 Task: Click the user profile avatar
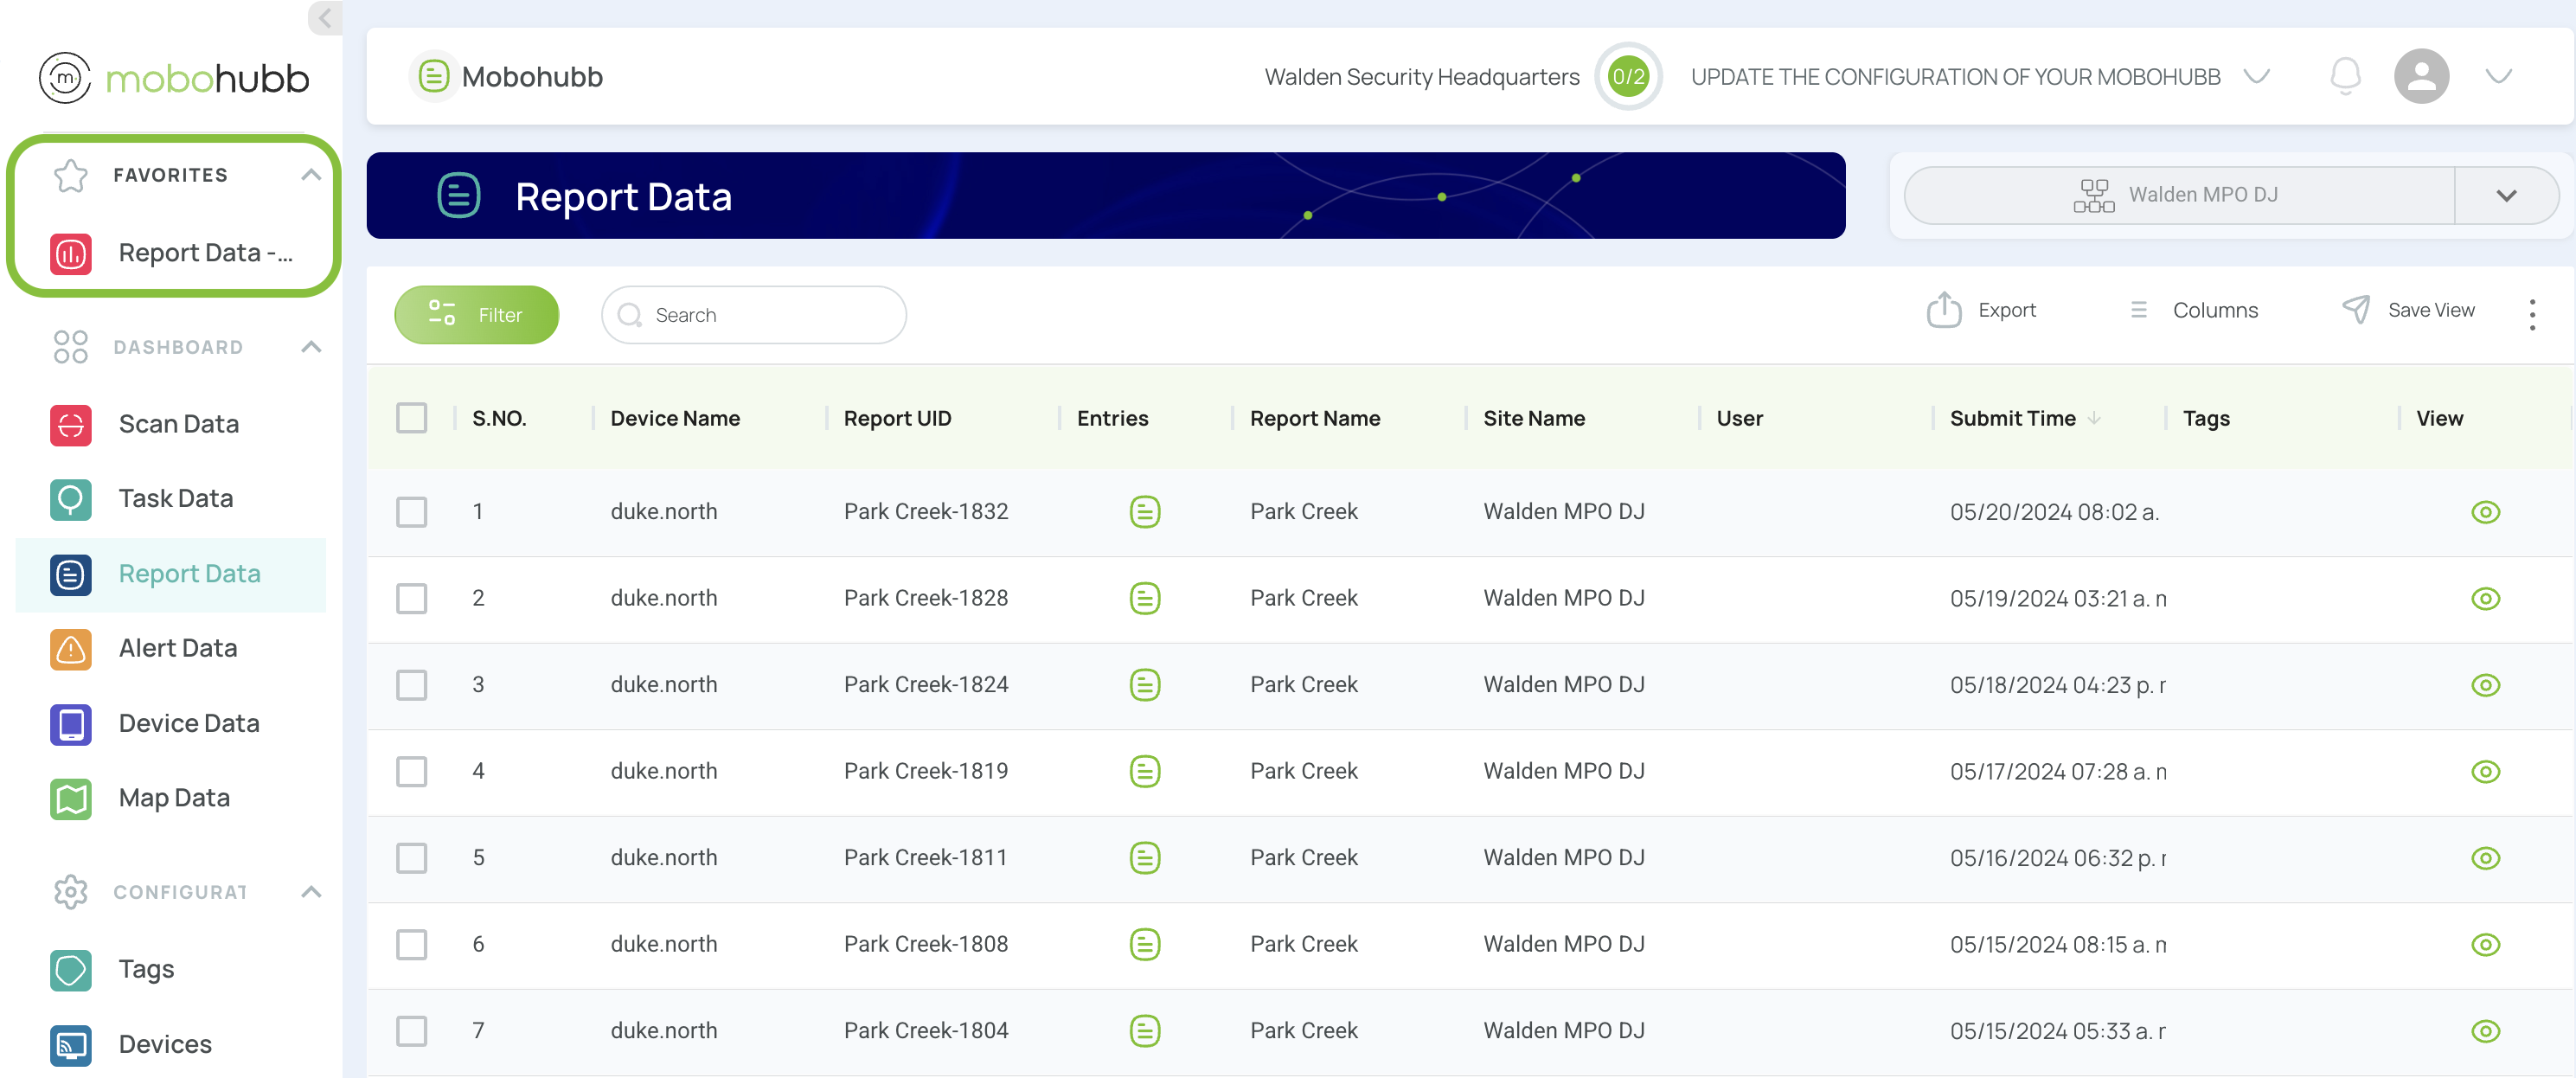(x=2421, y=76)
